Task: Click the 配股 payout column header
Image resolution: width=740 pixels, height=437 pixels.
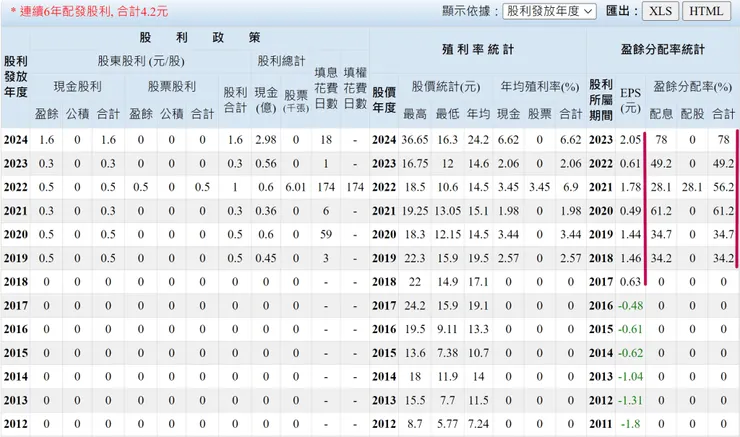Action: (x=692, y=114)
